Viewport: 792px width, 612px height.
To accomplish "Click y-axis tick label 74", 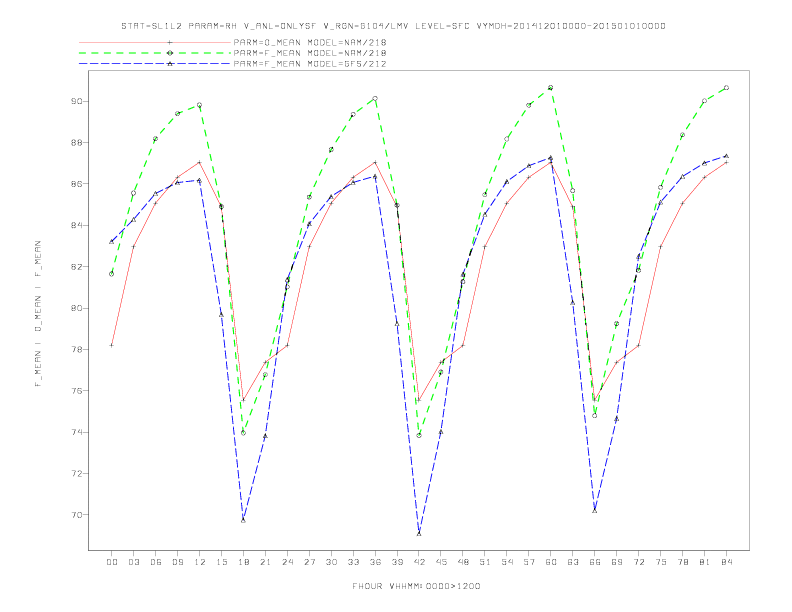I will [76, 432].
